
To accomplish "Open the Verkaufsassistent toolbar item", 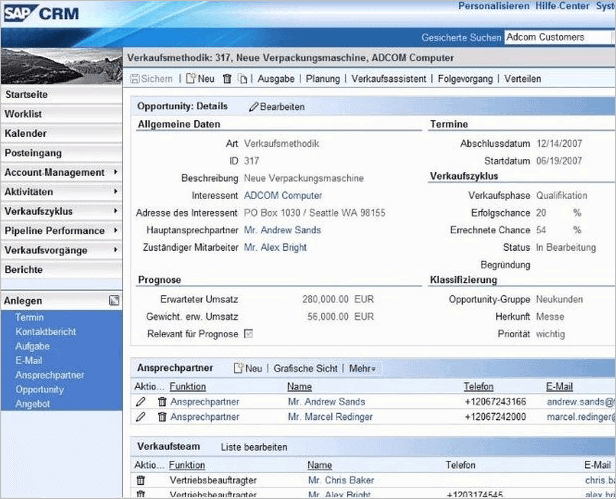I will pos(390,78).
